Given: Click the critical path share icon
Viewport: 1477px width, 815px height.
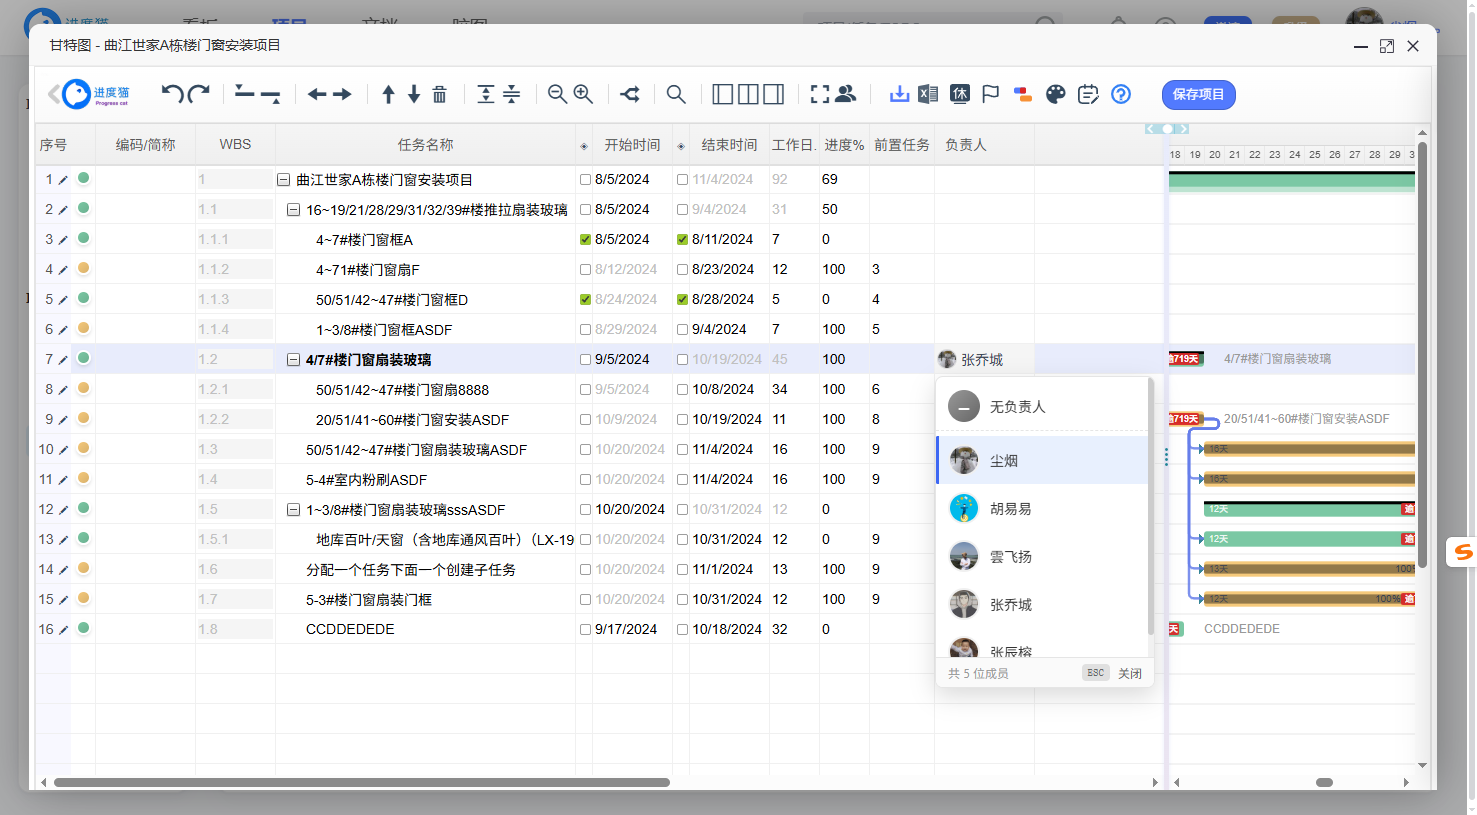Looking at the screenshot, I should 630,94.
